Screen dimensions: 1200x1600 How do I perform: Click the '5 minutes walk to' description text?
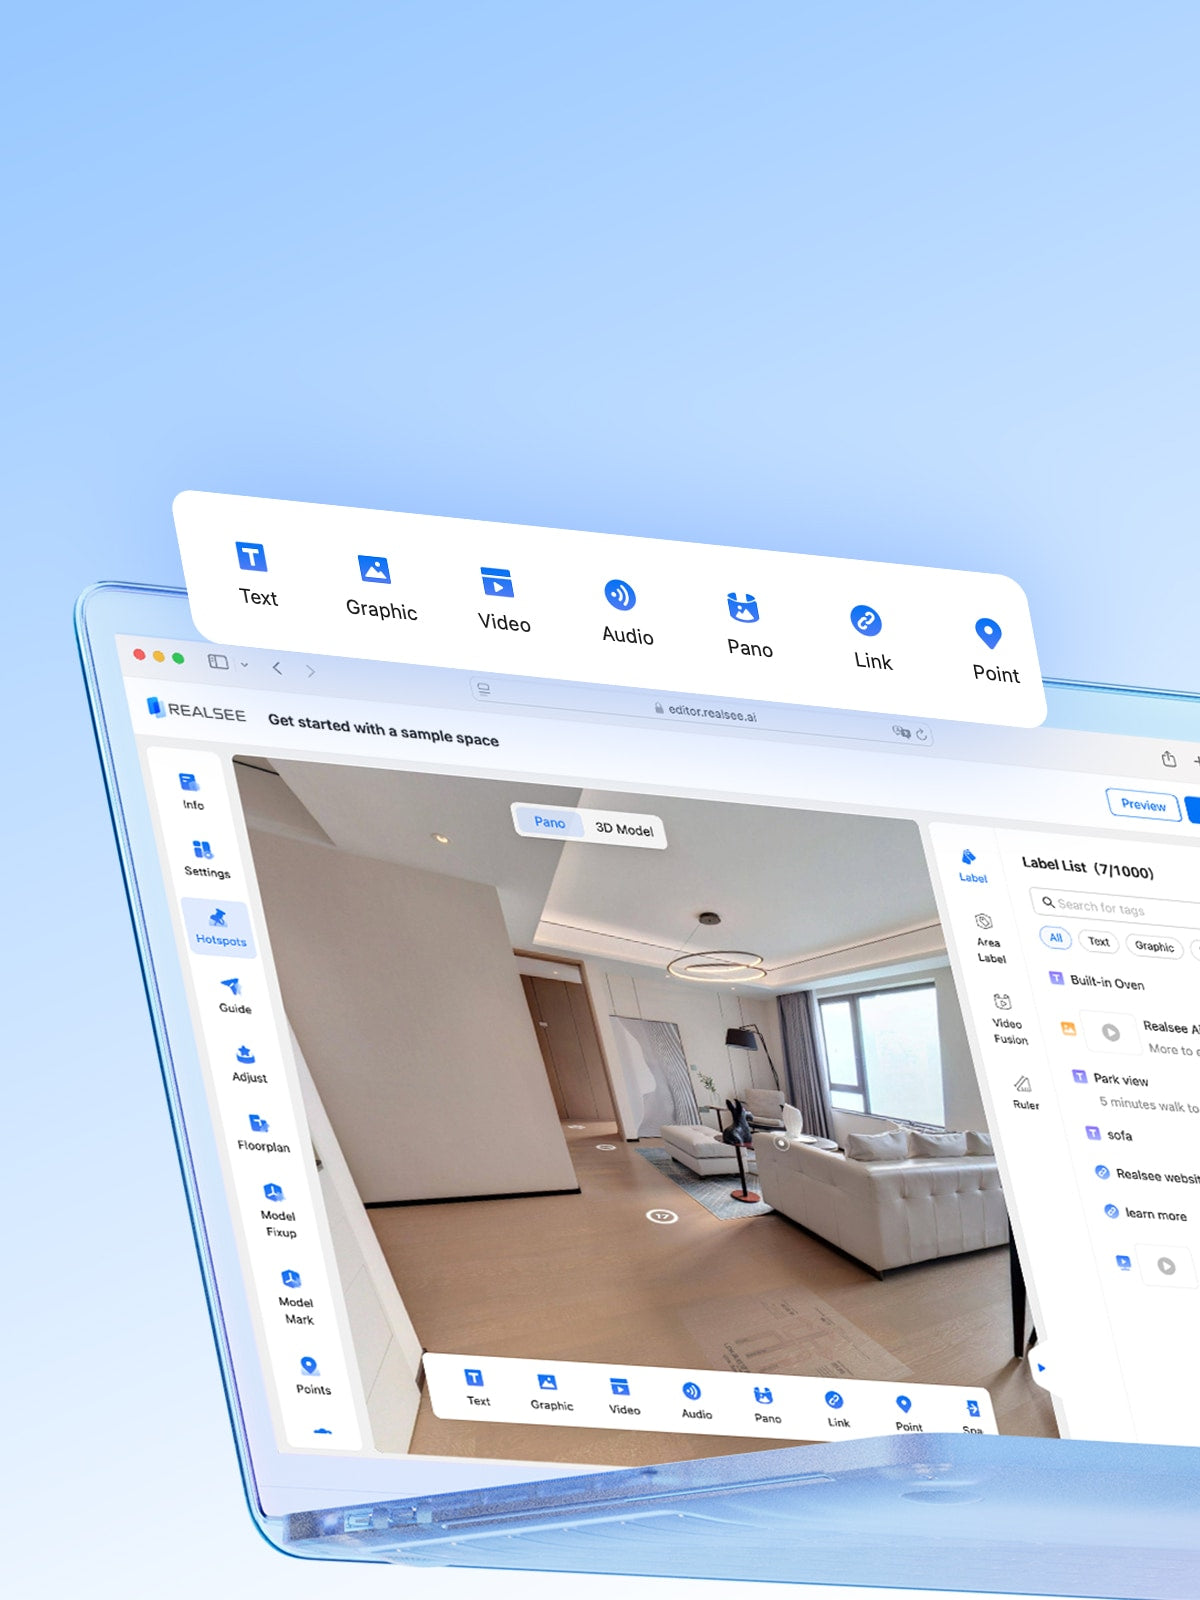(1148, 1104)
